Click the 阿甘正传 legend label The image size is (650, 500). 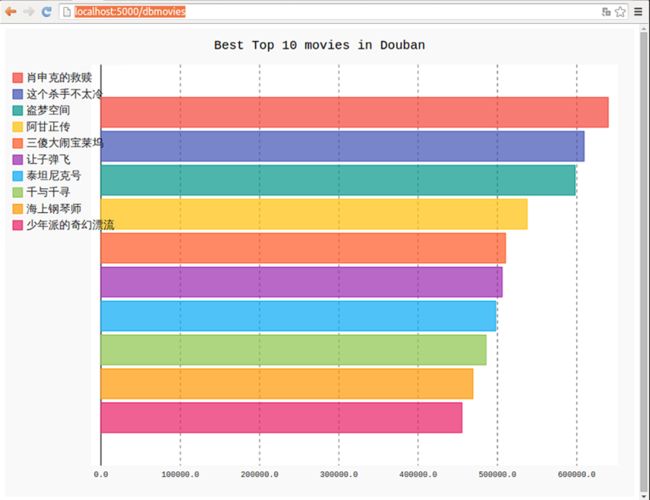tap(48, 127)
